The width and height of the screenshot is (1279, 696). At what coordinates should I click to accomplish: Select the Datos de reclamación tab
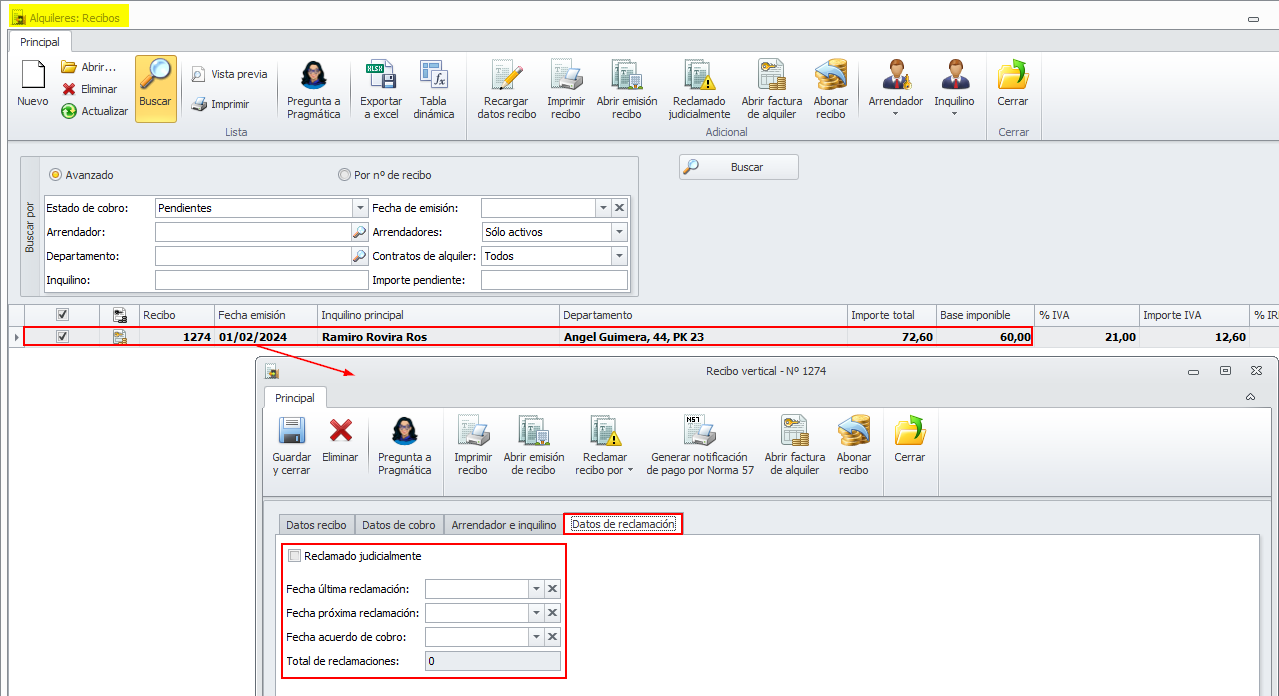(623, 524)
